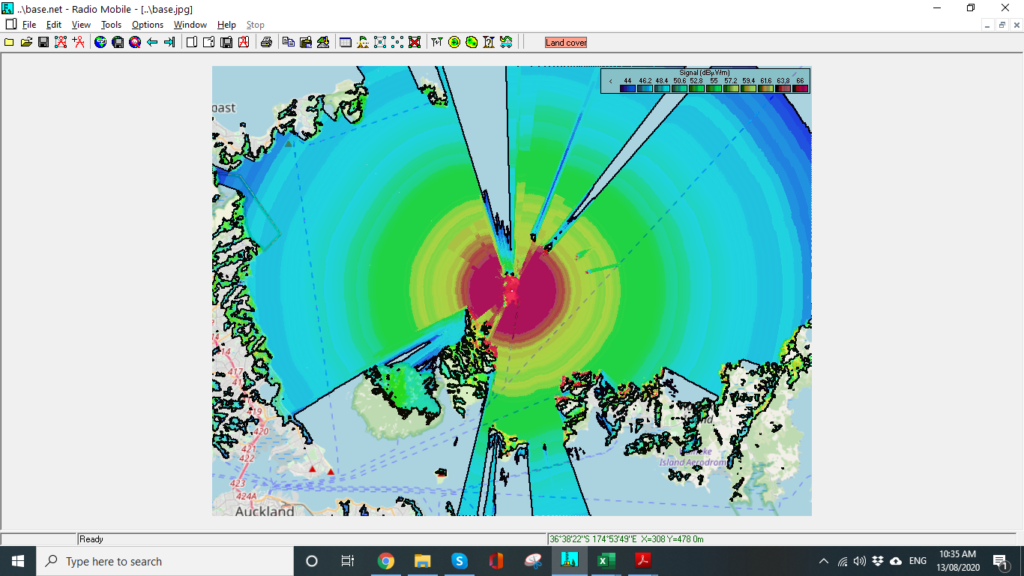This screenshot has height=576, width=1024.
Task: Click the 44 dB blue legend swatch
Action: [x=628, y=88]
